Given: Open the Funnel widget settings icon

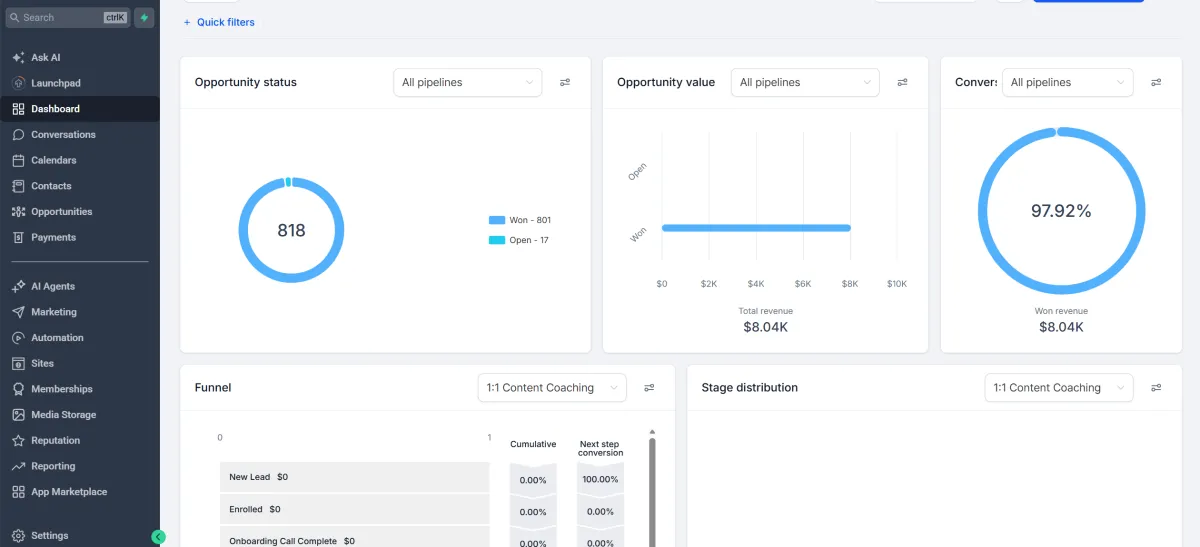Looking at the screenshot, I should pyautogui.click(x=649, y=388).
